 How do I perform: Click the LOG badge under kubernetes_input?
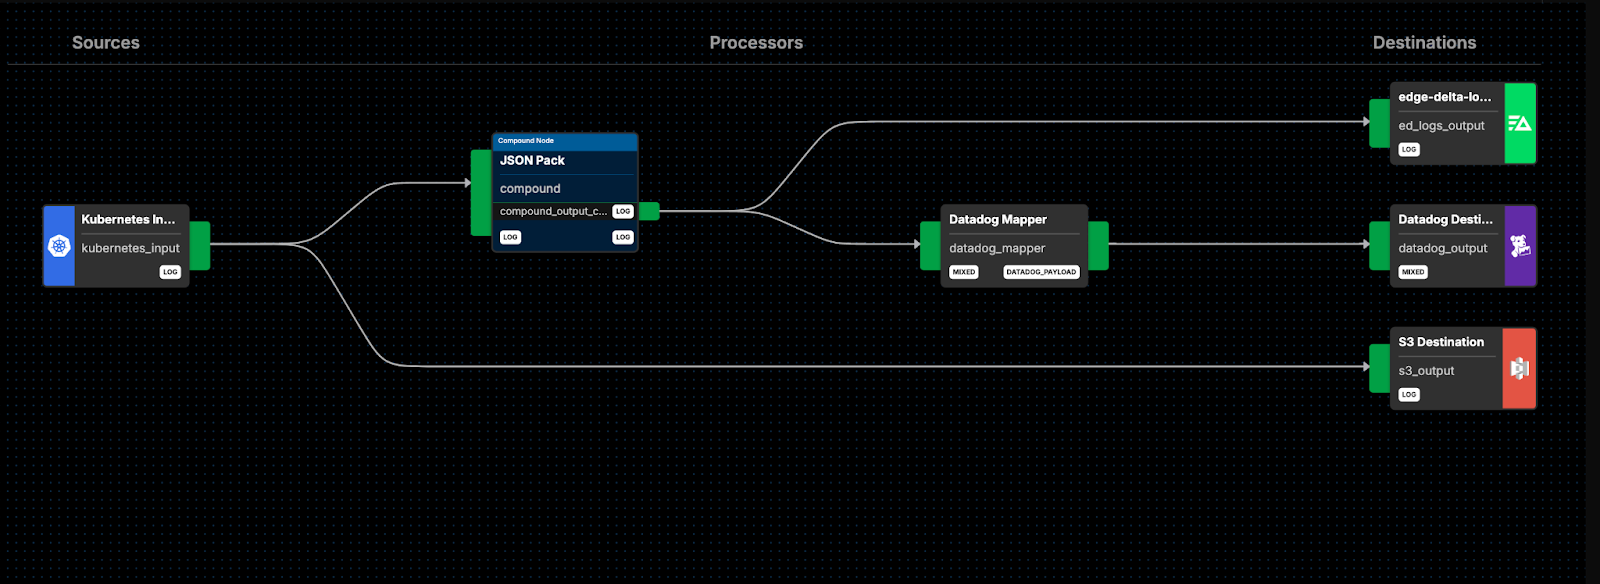click(170, 272)
